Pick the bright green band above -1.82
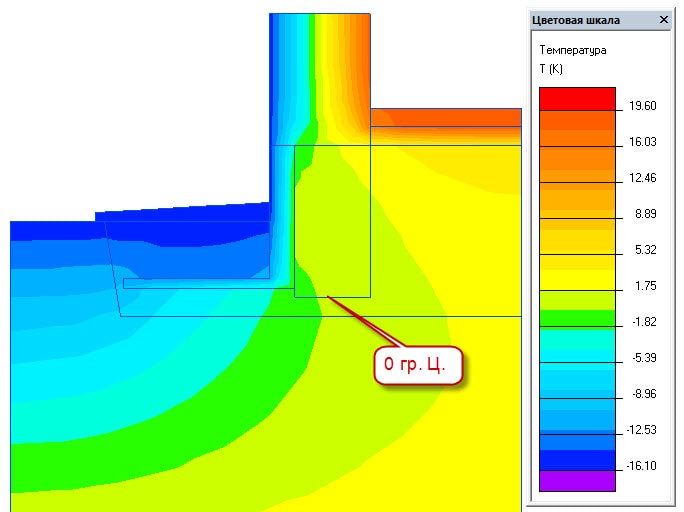The image size is (684, 512). tap(577, 318)
